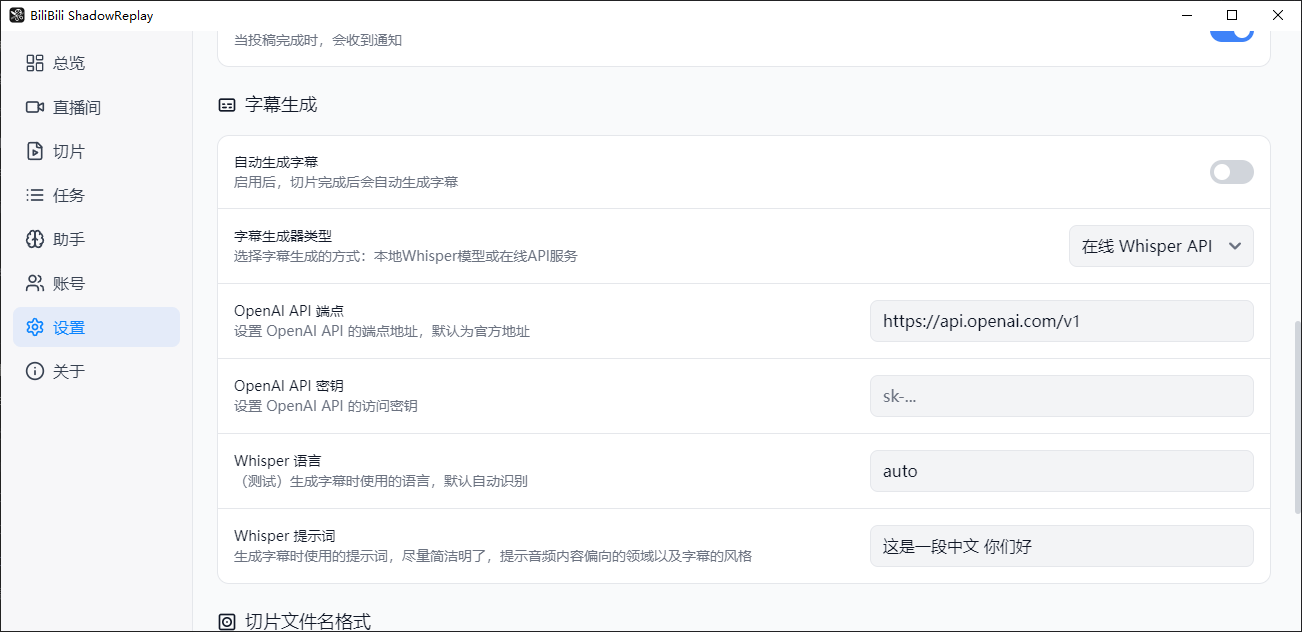Click the 切片文件名格式 section icon
Screen dimensions: 1302x632
226,621
